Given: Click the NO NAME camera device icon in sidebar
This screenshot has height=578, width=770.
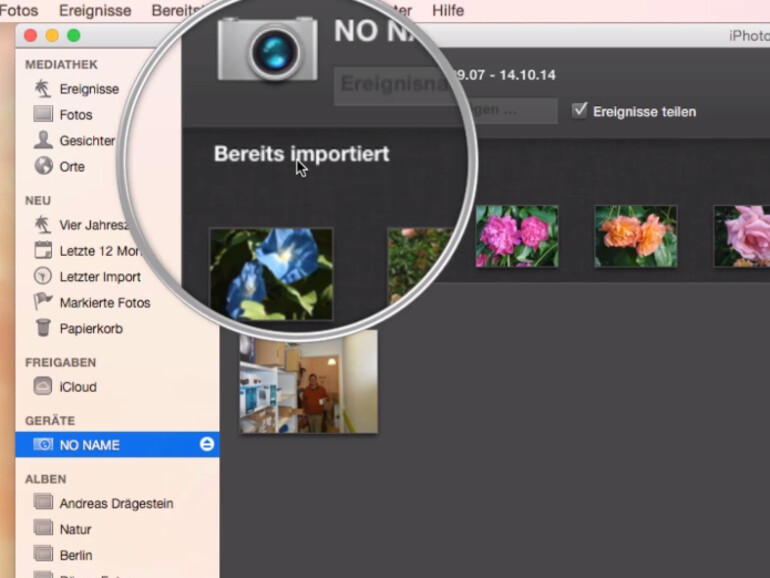Looking at the screenshot, I should pos(43,444).
